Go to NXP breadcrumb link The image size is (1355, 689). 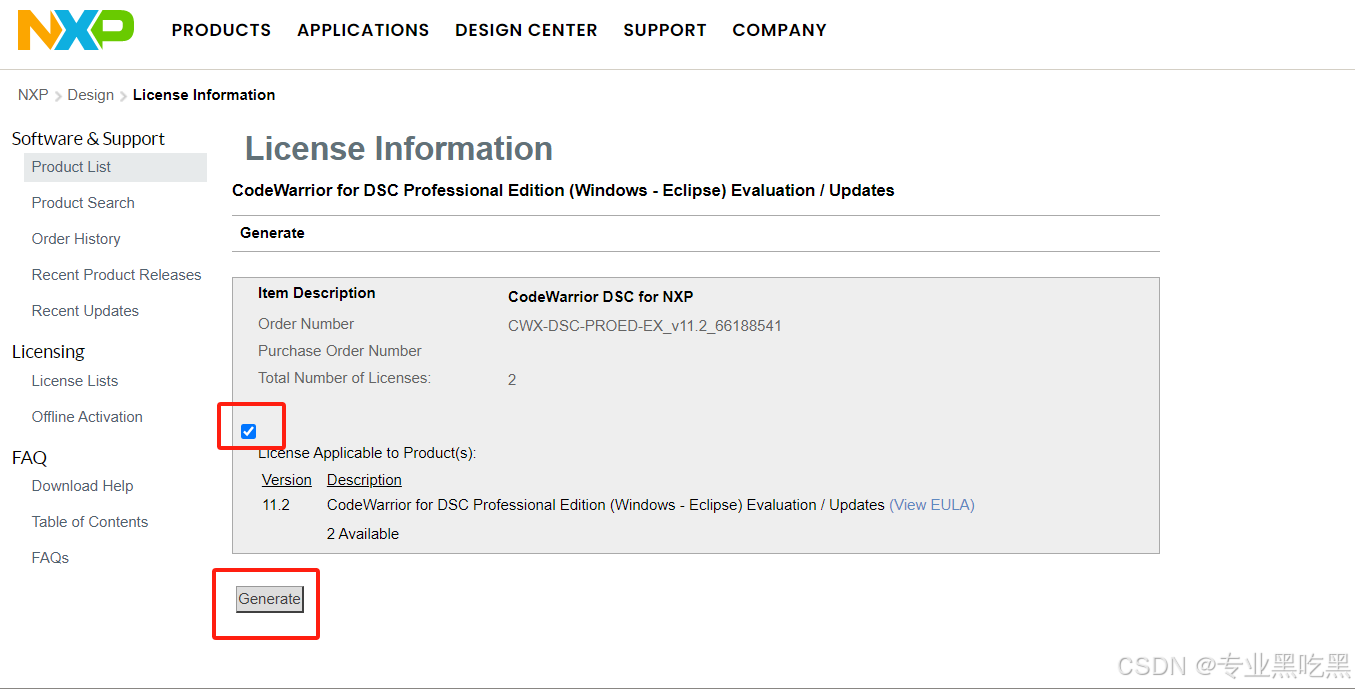(33, 95)
